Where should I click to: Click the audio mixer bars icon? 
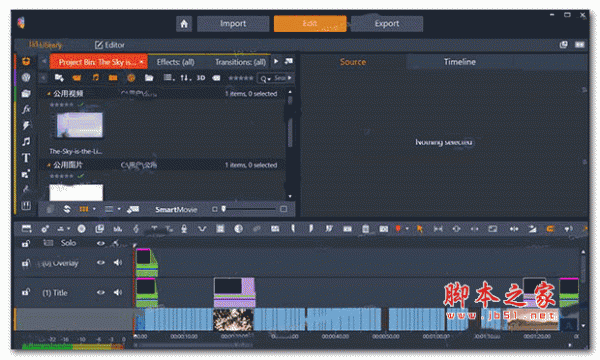click(x=117, y=229)
